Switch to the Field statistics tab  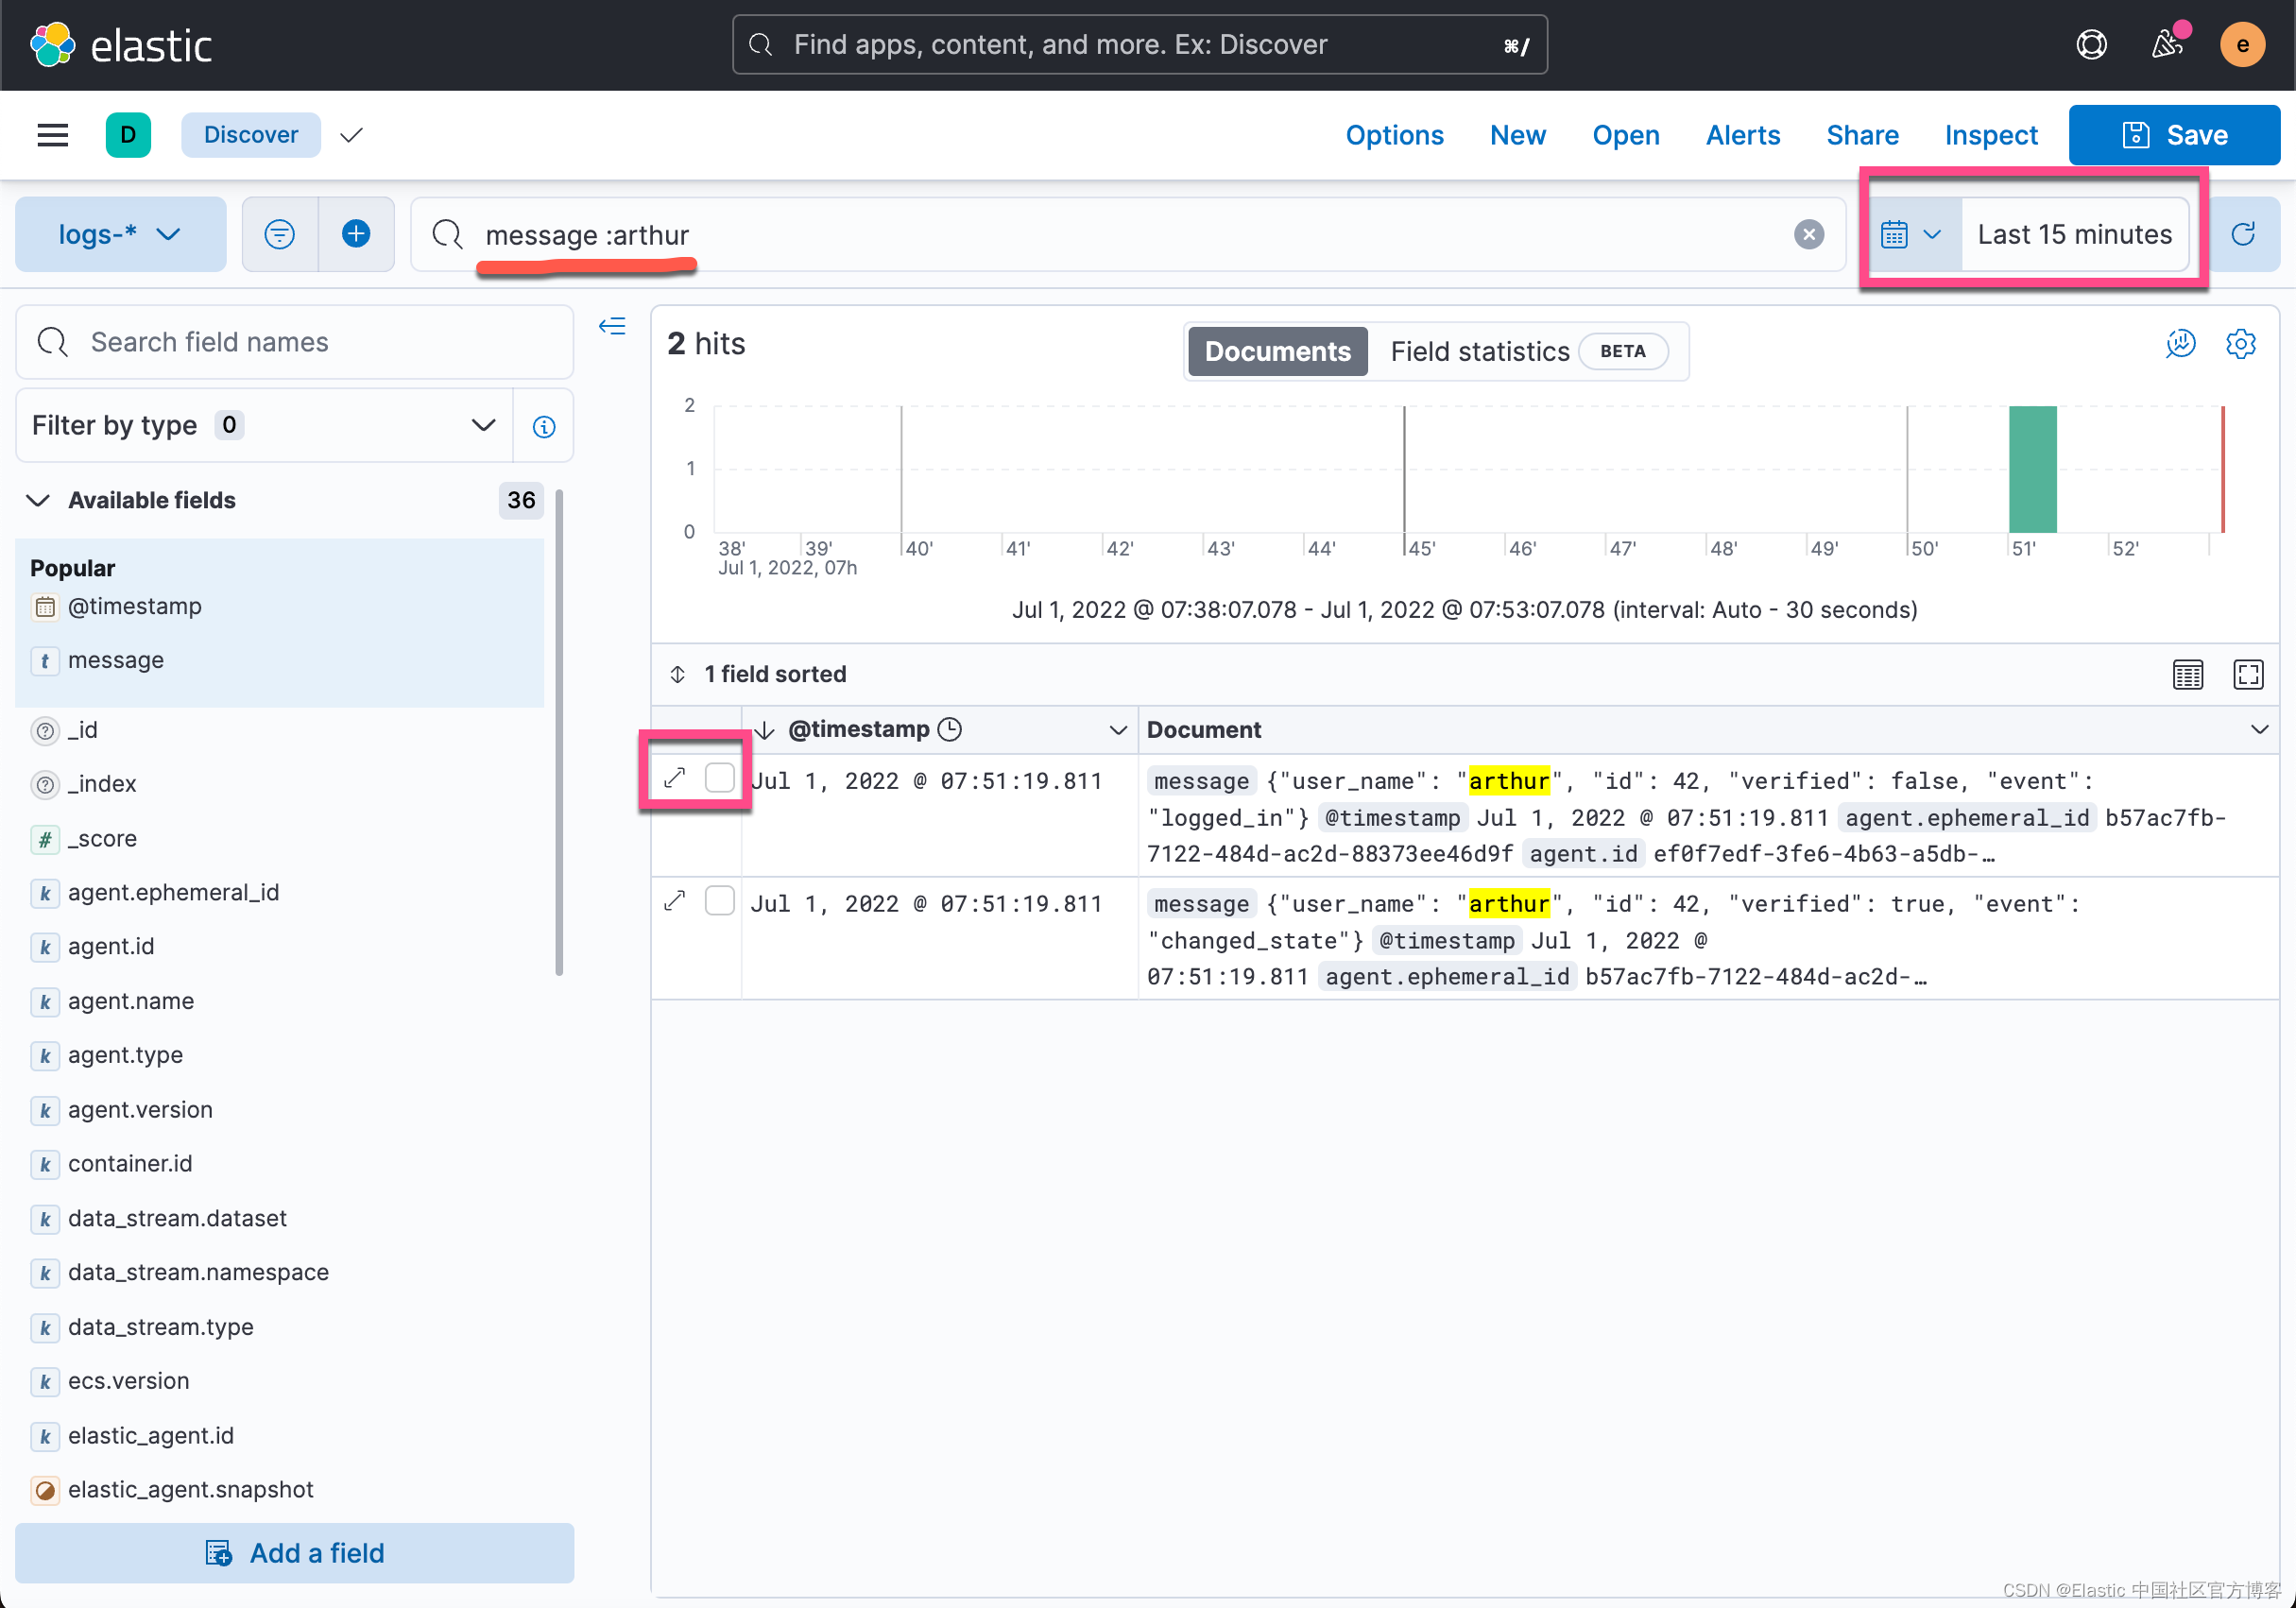[1479, 351]
